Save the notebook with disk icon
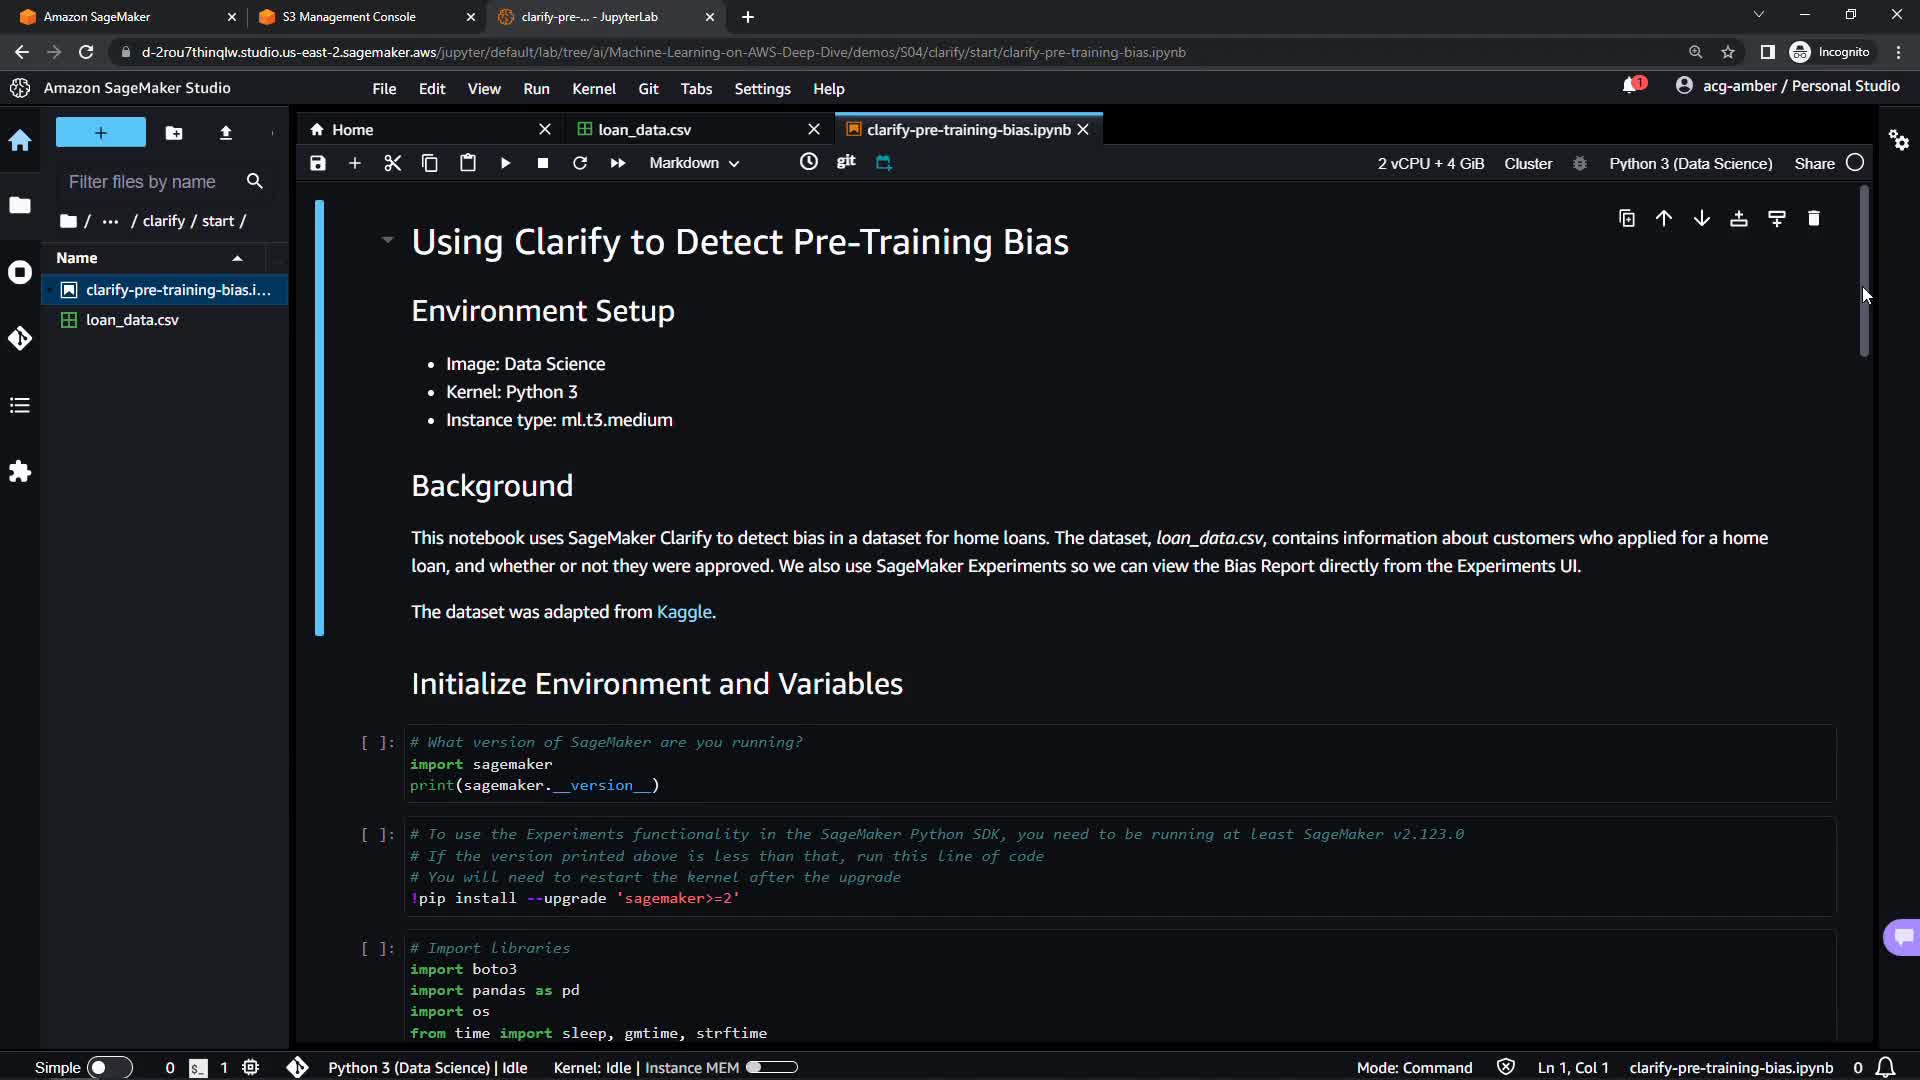This screenshot has width=1920, height=1080. click(318, 163)
